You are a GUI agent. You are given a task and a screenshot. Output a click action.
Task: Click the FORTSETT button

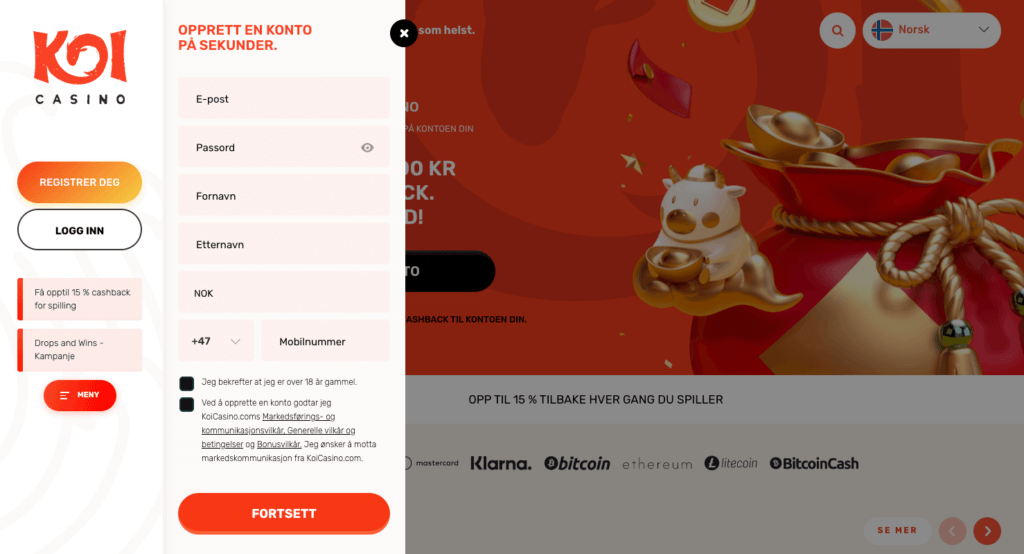284,513
